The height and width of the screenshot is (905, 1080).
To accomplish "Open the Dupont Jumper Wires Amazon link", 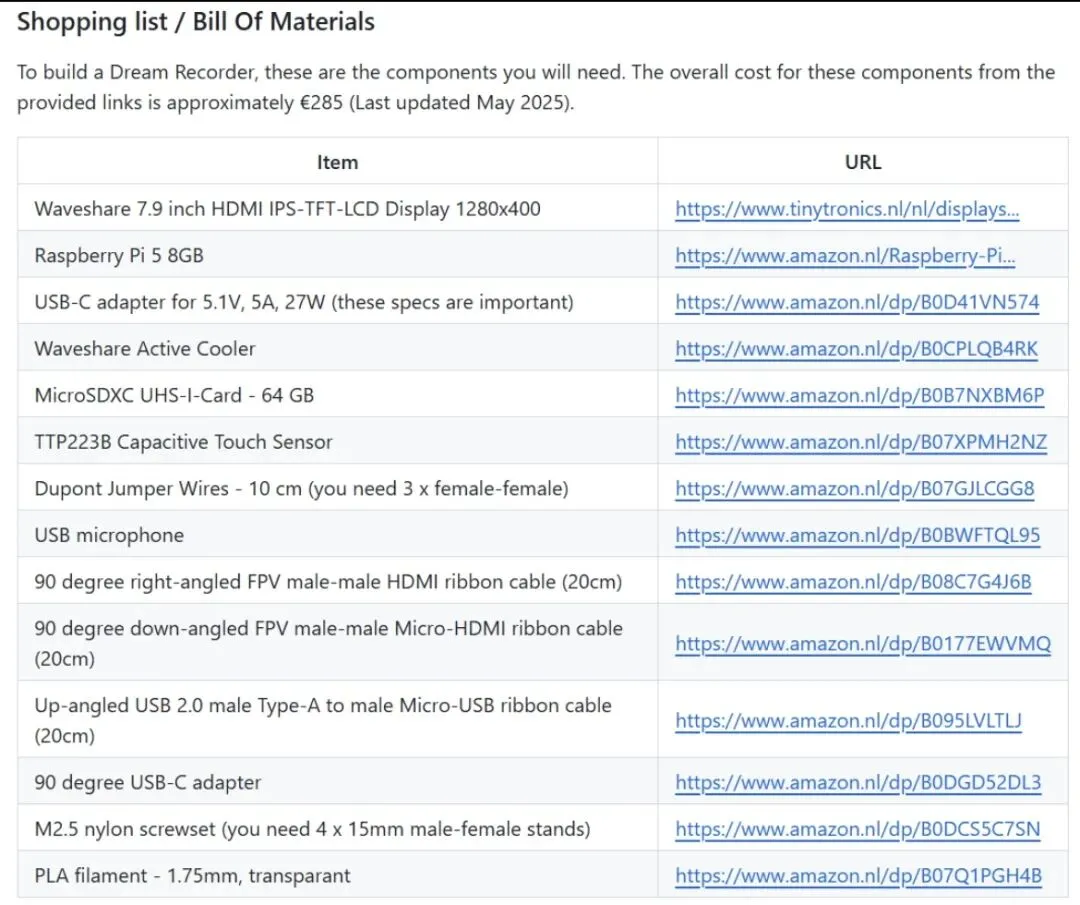I will coord(854,489).
